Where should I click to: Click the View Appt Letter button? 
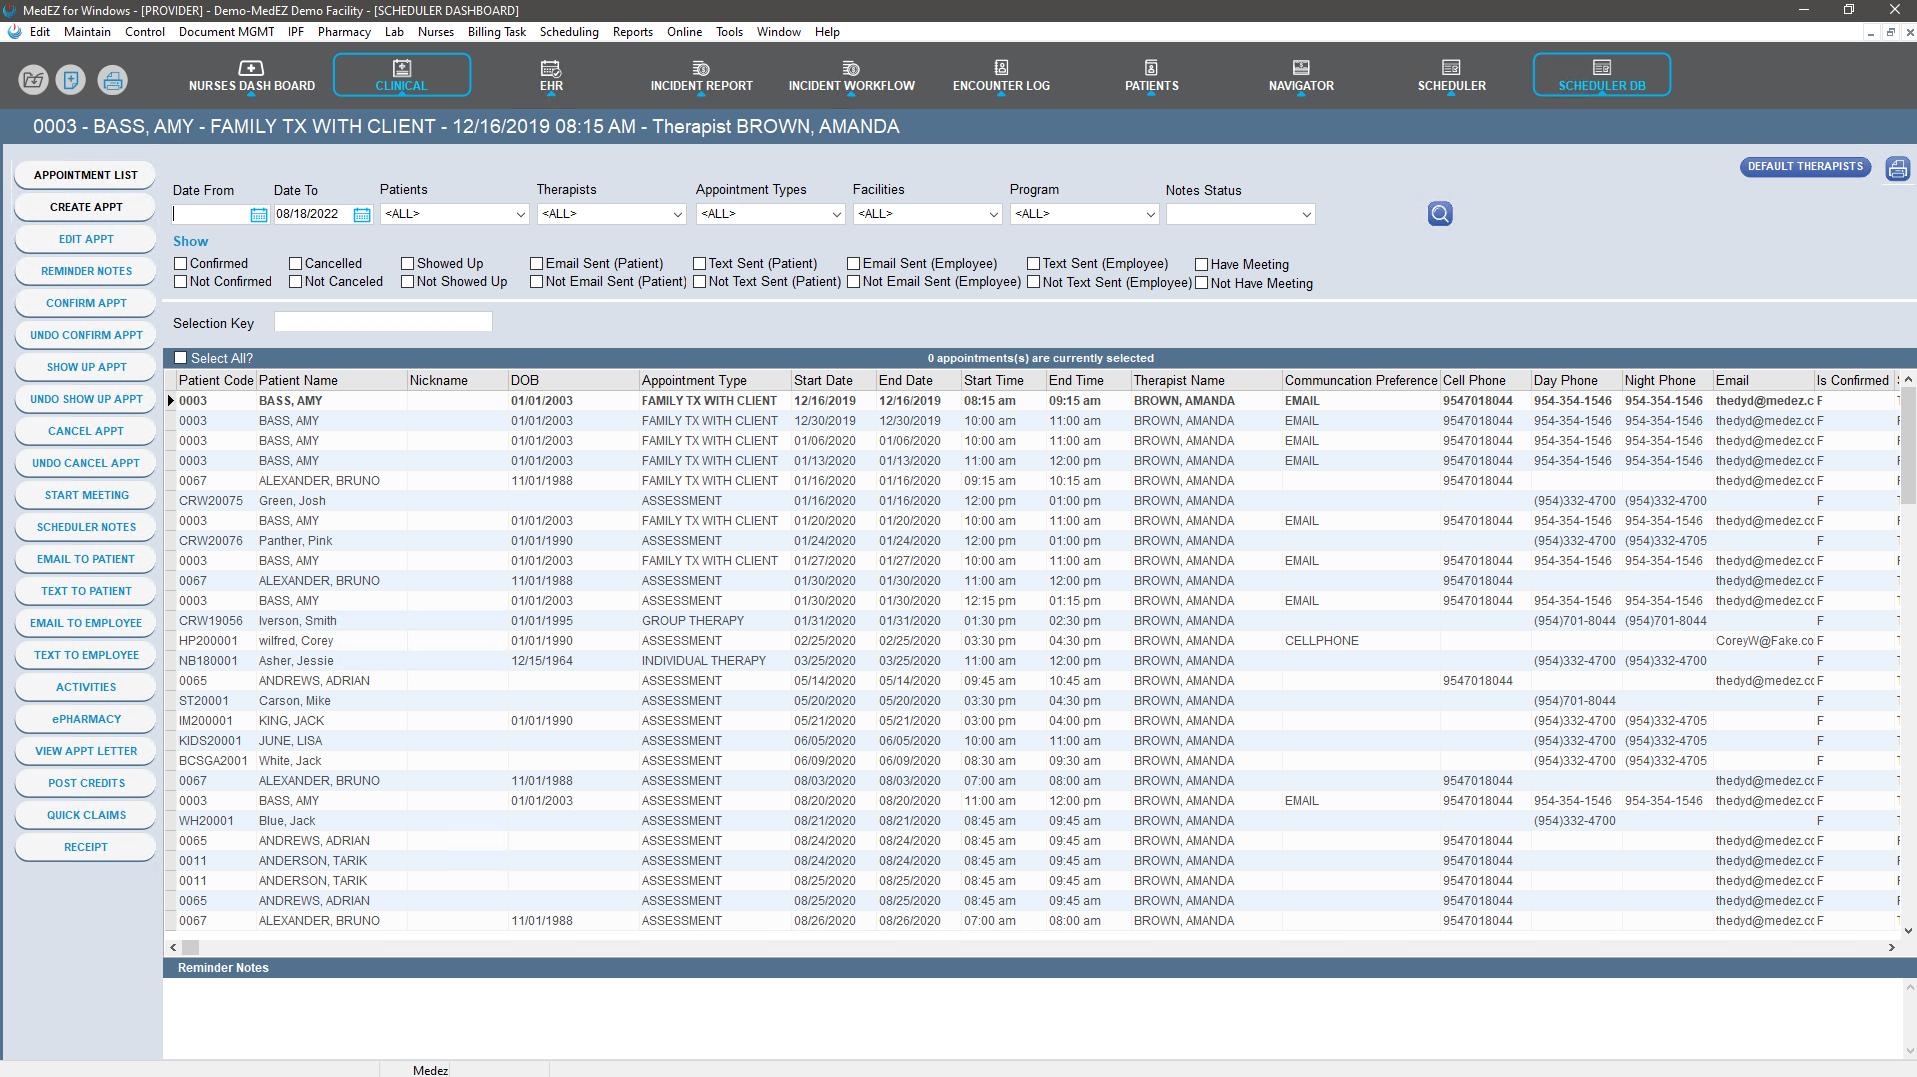pyautogui.click(x=86, y=751)
